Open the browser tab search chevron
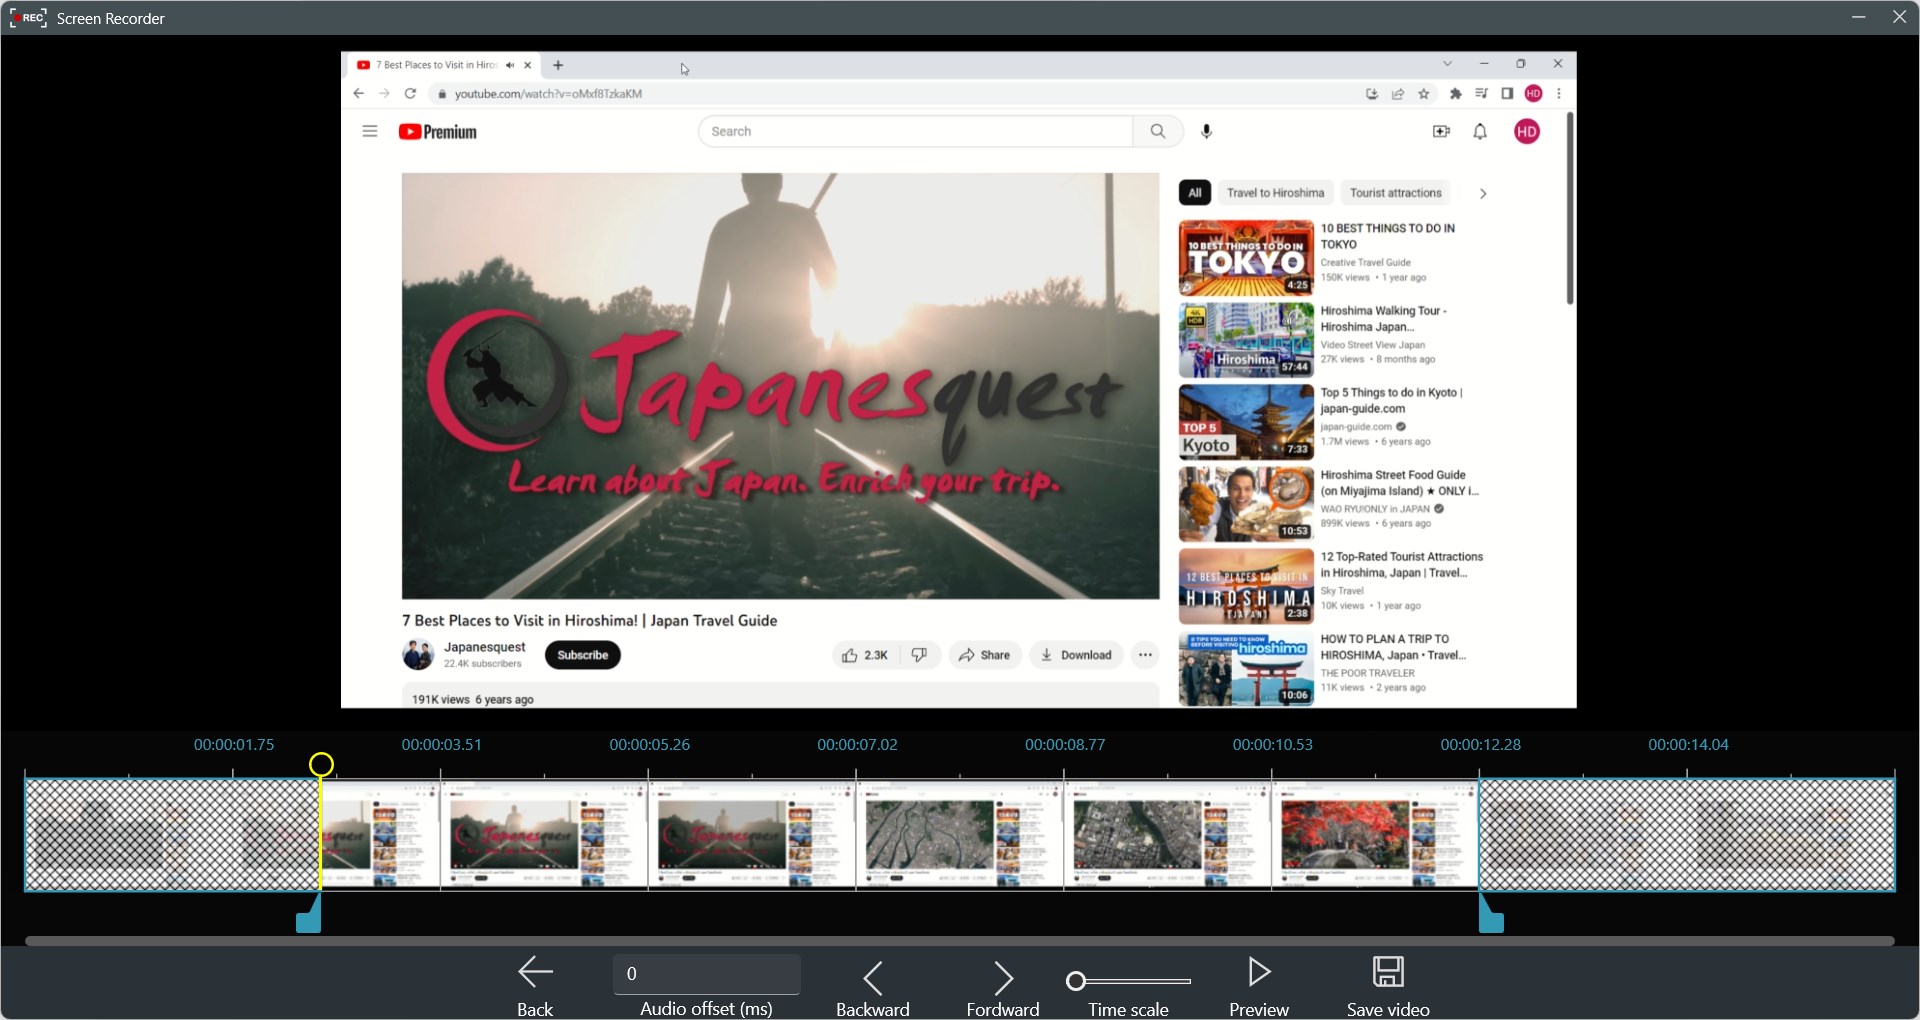Image resolution: width=1920 pixels, height=1020 pixels. (1447, 63)
